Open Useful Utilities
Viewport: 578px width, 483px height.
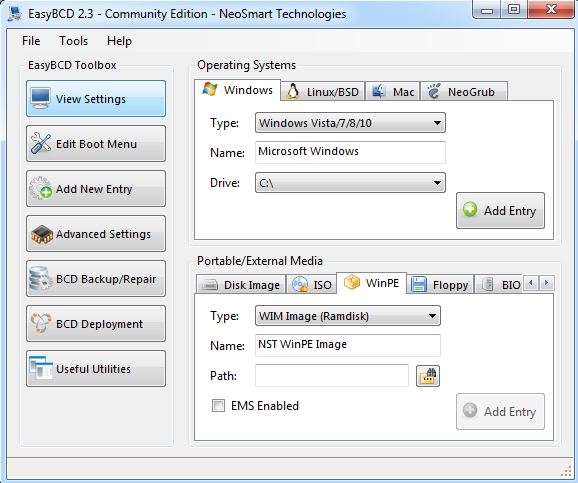coord(96,369)
